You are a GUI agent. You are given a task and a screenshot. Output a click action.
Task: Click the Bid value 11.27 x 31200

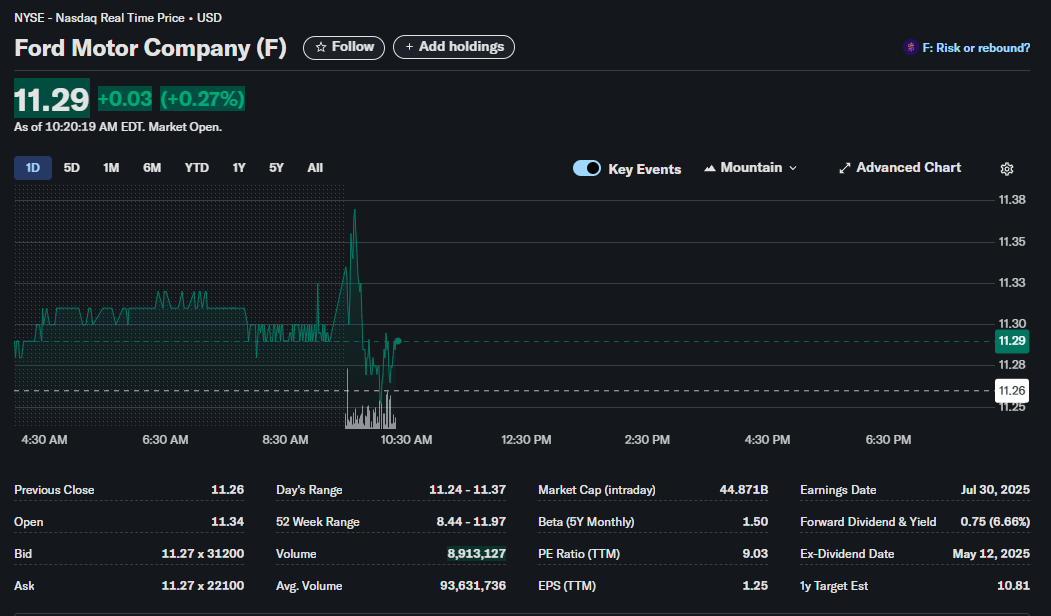coord(202,554)
